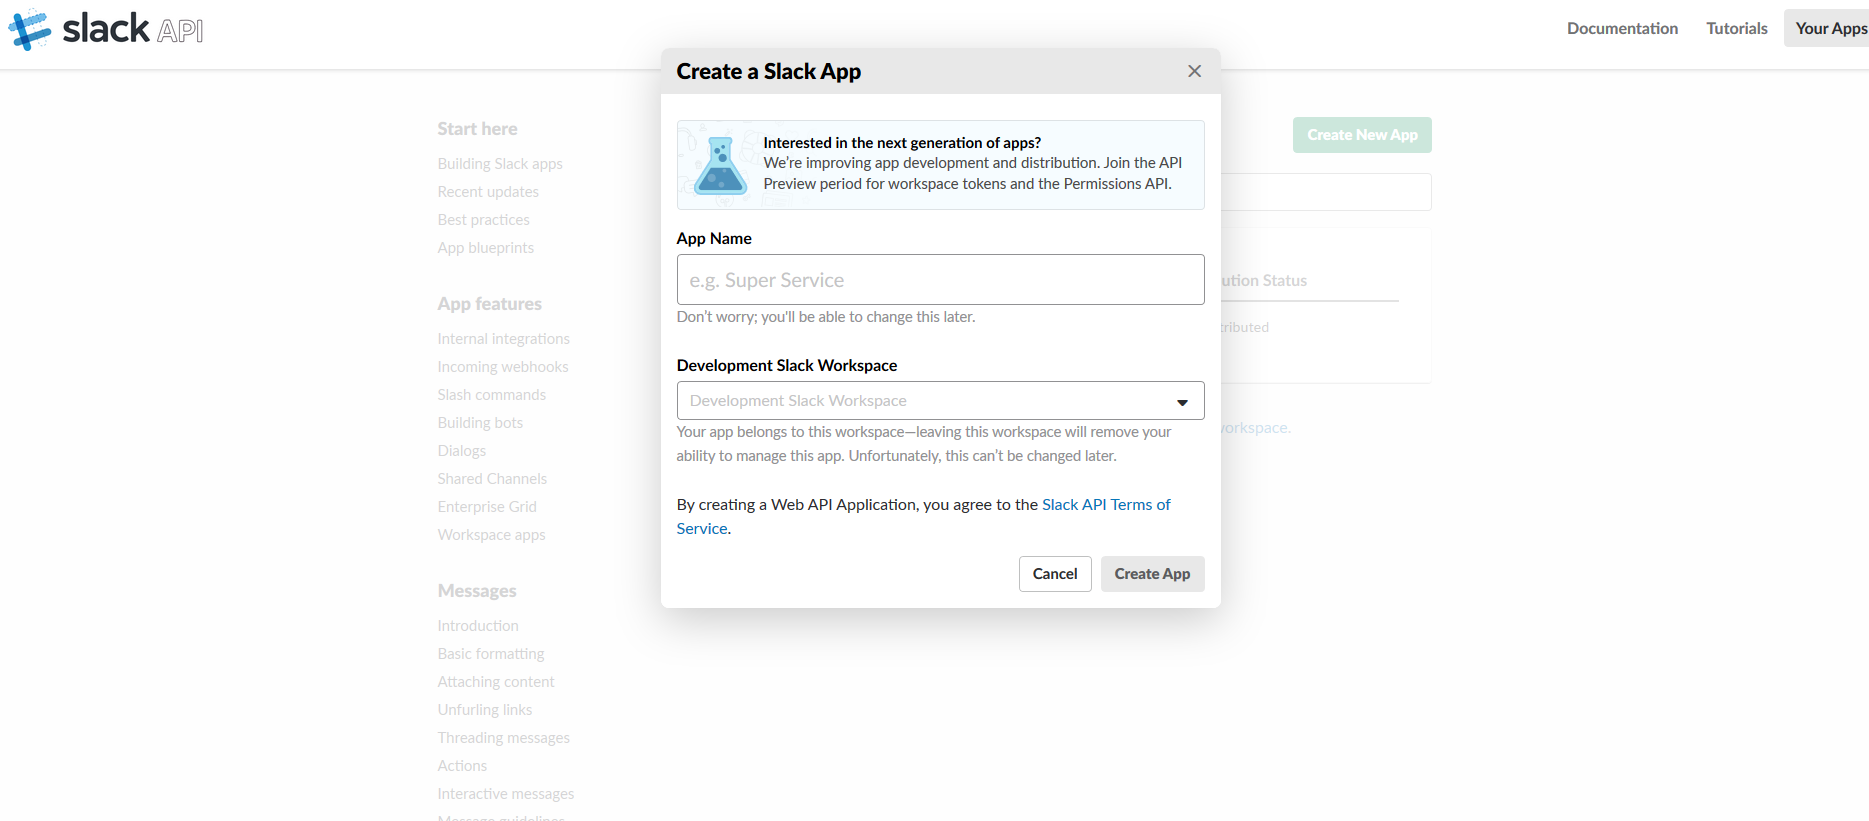This screenshot has height=821, width=1869.
Task: Open Introduction under Messages
Action: [x=478, y=626]
